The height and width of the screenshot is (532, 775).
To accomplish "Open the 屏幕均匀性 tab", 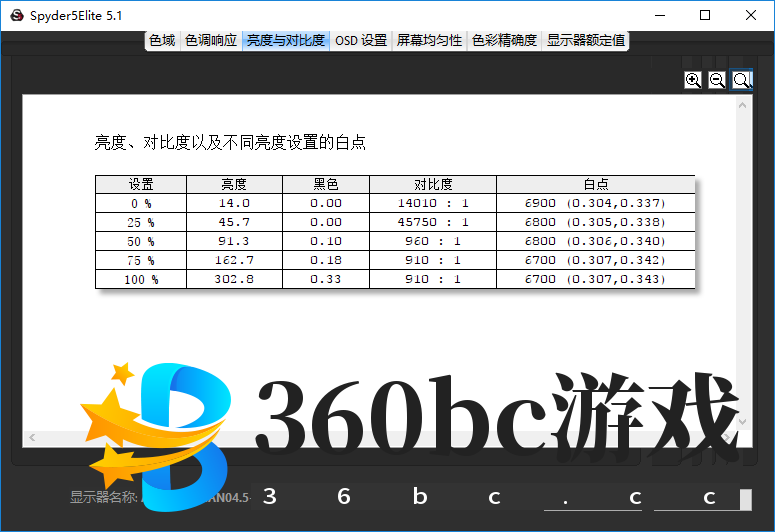I will [429, 41].
